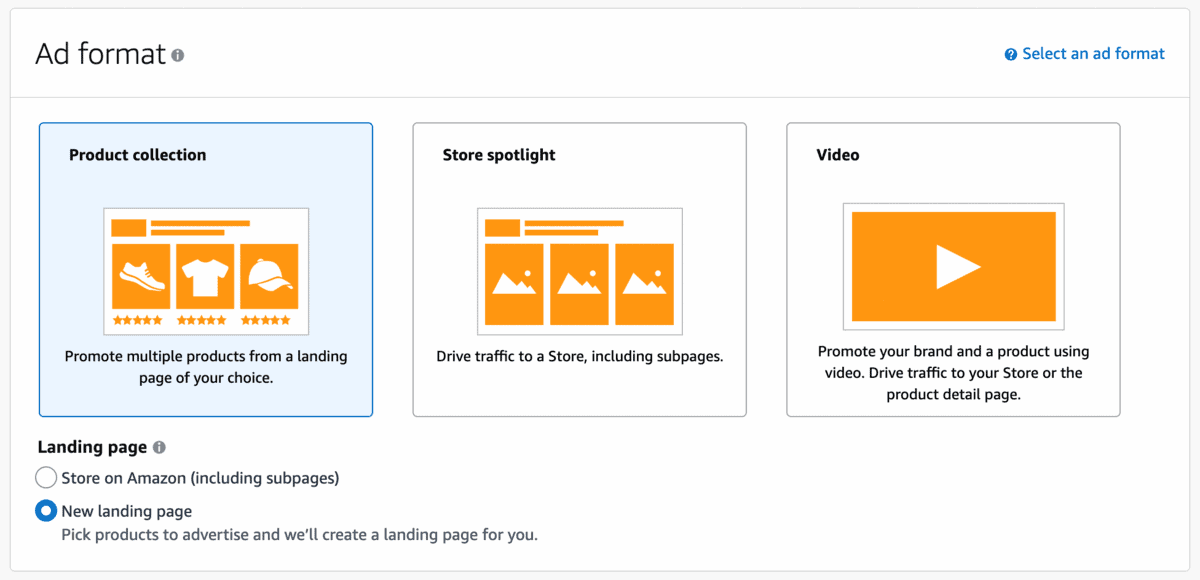1200x580 pixels.
Task: Choose the Store spotlight ad format card
Action: (x=580, y=269)
